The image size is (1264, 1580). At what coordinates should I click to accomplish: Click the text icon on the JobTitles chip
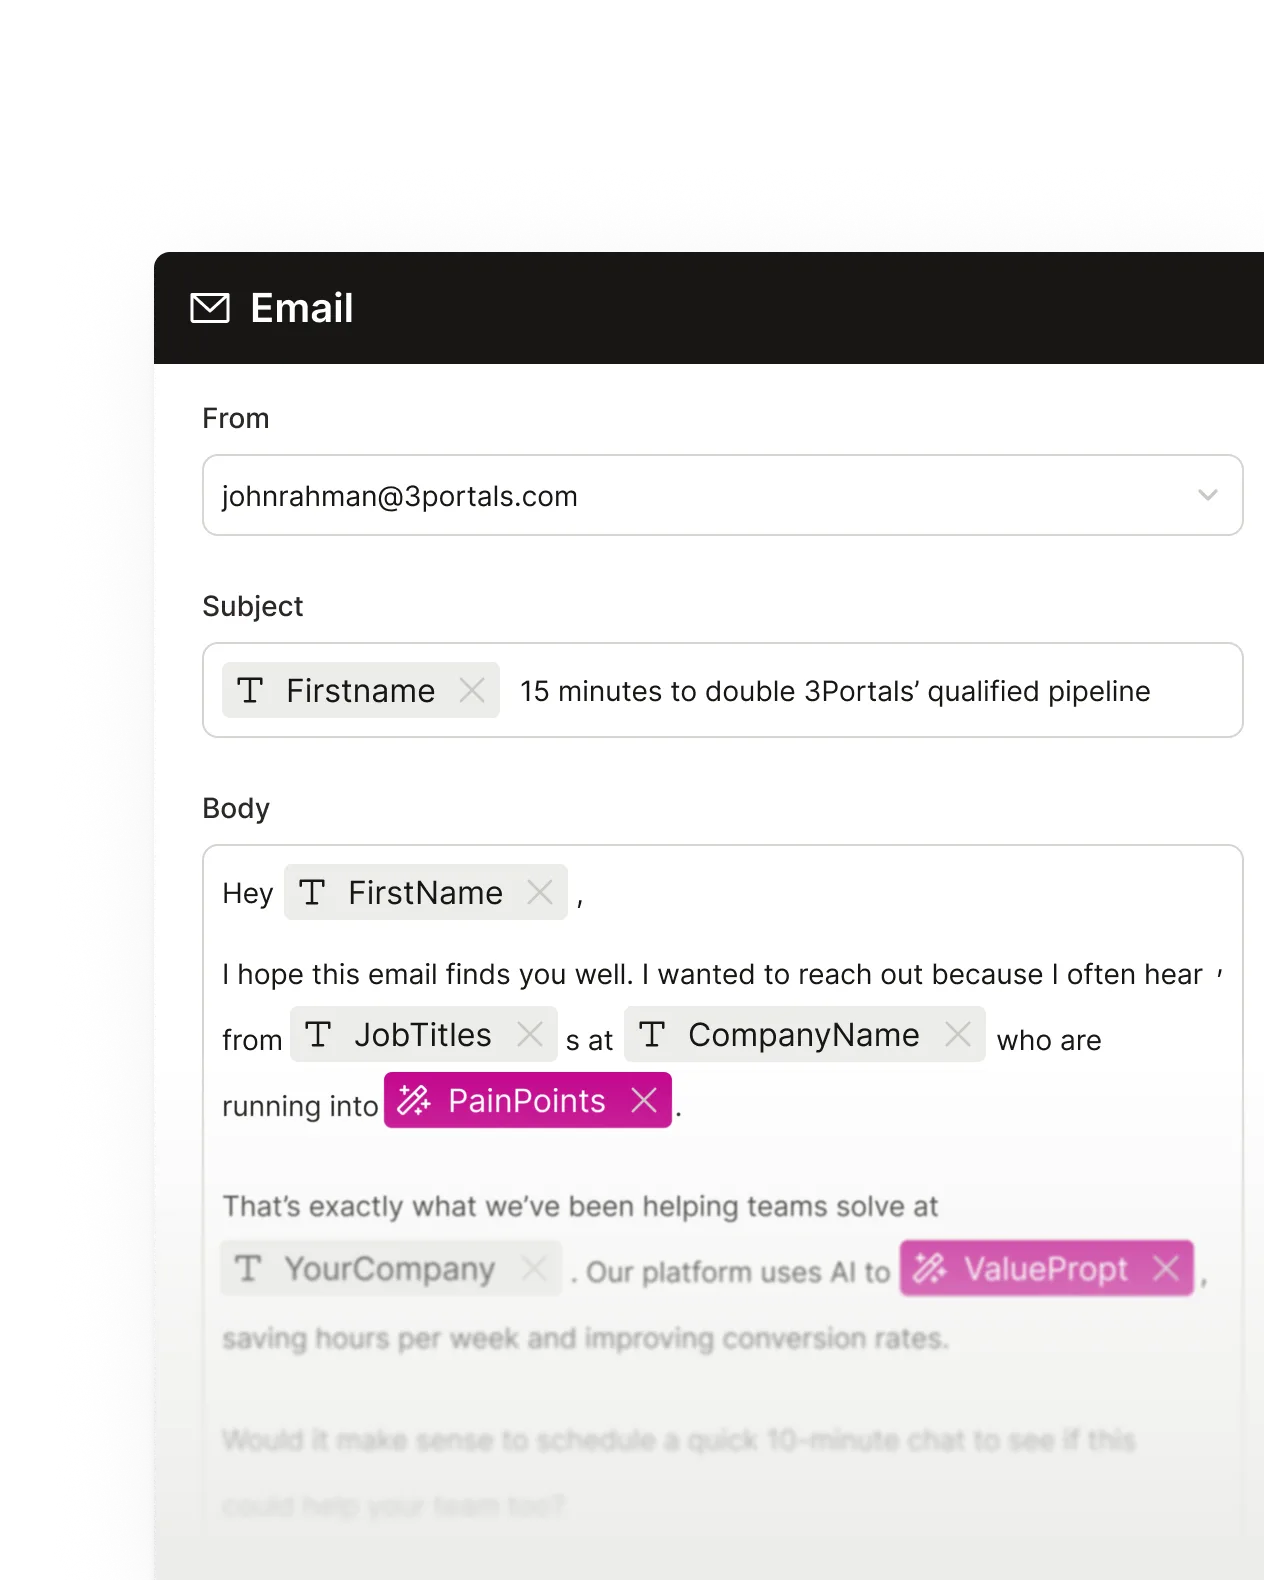click(318, 1034)
